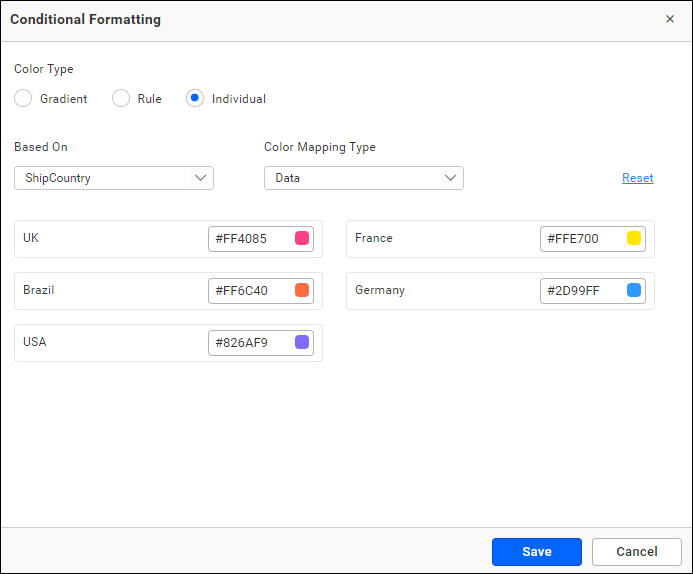The width and height of the screenshot is (693, 574).
Task: Cancel the conditional formatting changes
Action: point(636,552)
